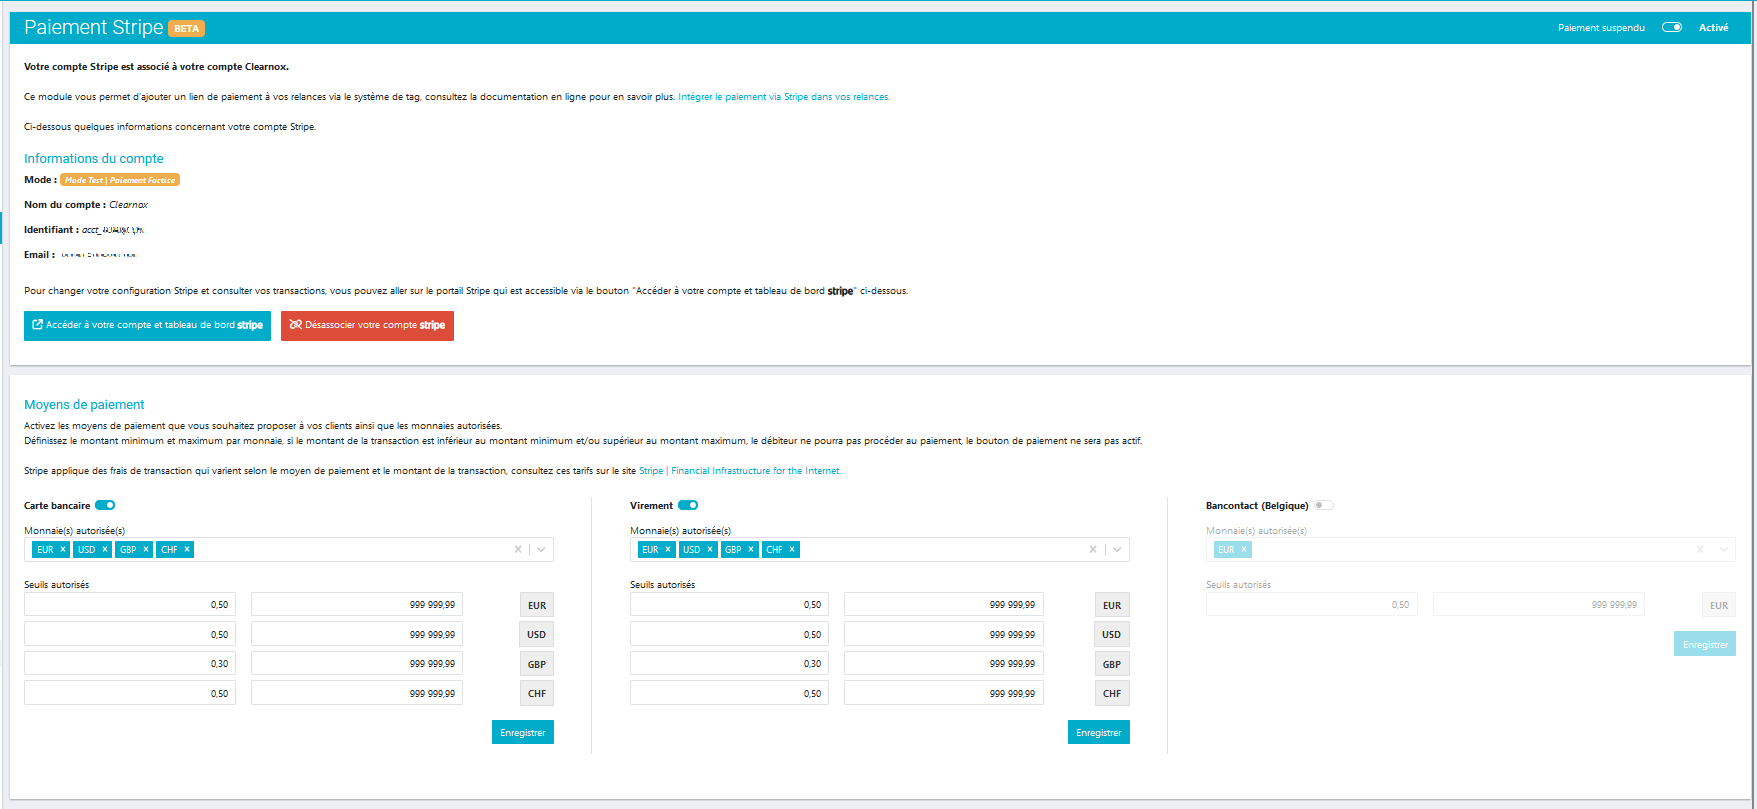The image size is (1757, 809).
Task: Toggle the Virement payment switch
Action: pyautogui.click(x=688, y=505)
